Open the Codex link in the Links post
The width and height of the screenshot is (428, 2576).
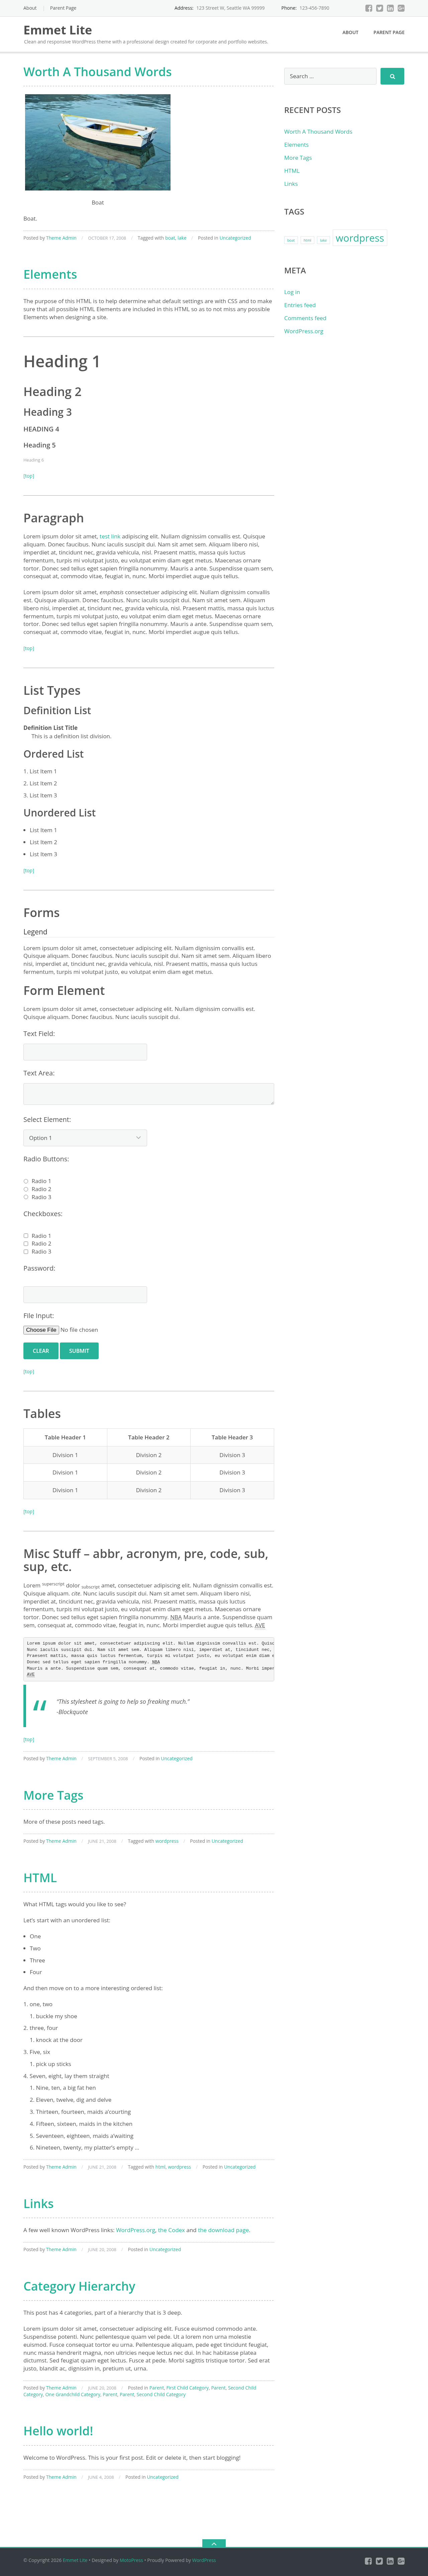171,2230
